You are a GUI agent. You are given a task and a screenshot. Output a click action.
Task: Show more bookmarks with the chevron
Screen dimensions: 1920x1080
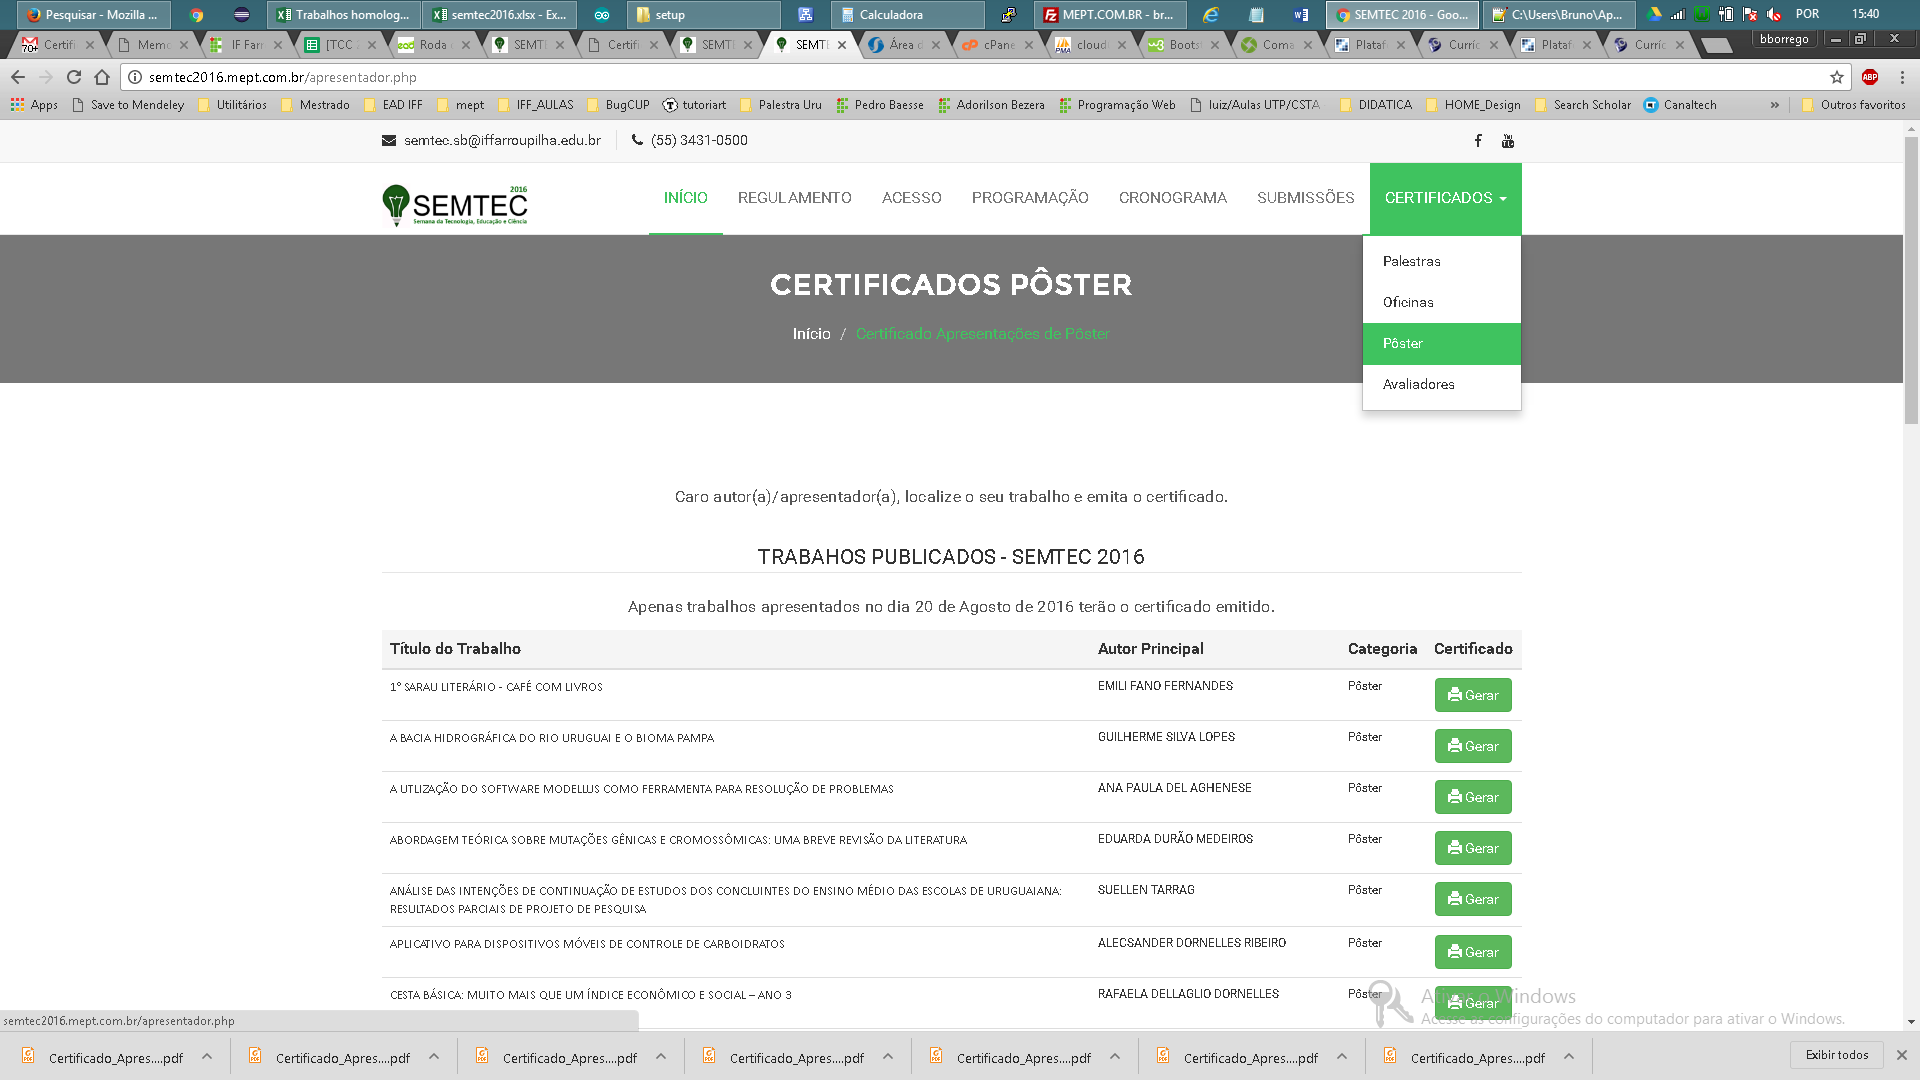(x=1774, y=105)
